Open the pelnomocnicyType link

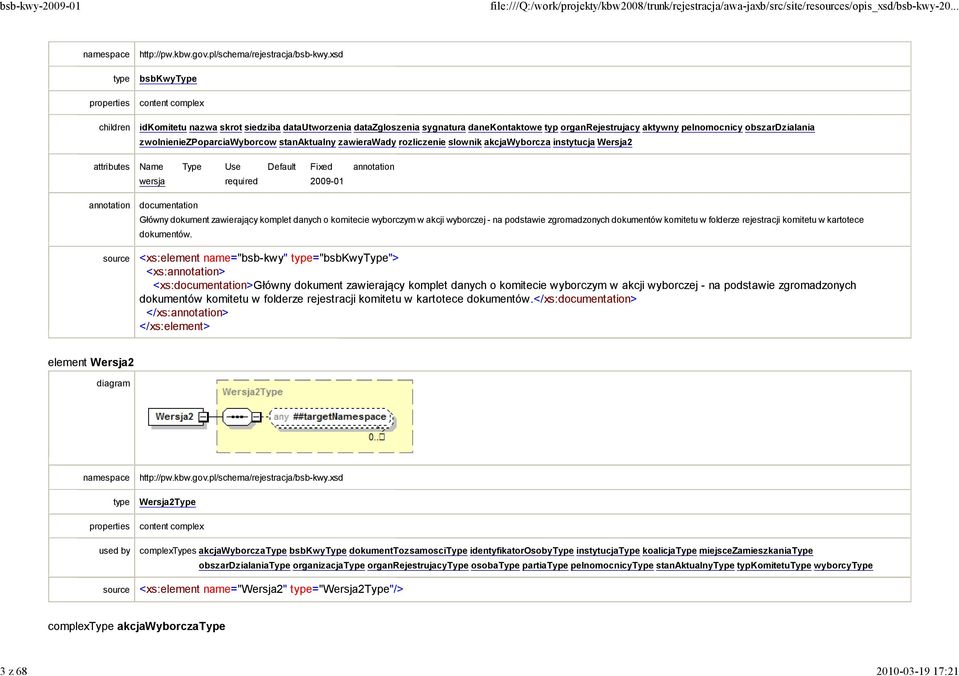tap(612, 565)
